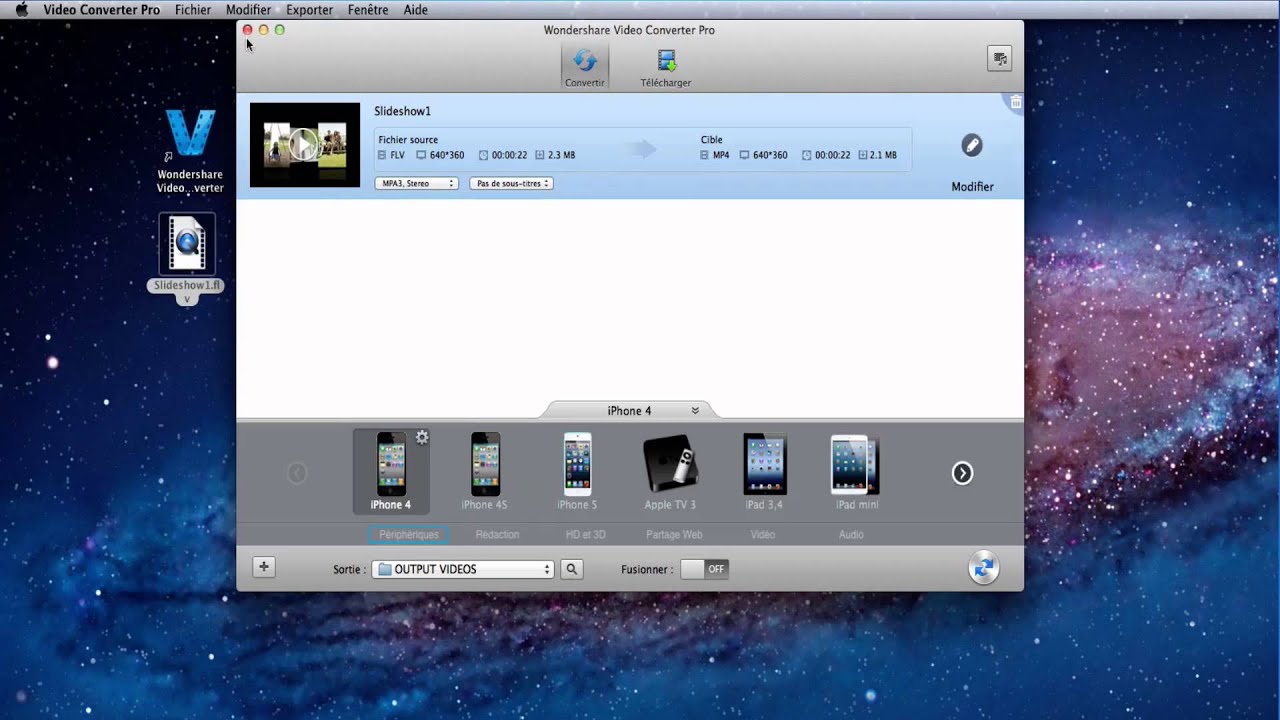Click the pencil edit icon for Slideshow1

point(972,145)
